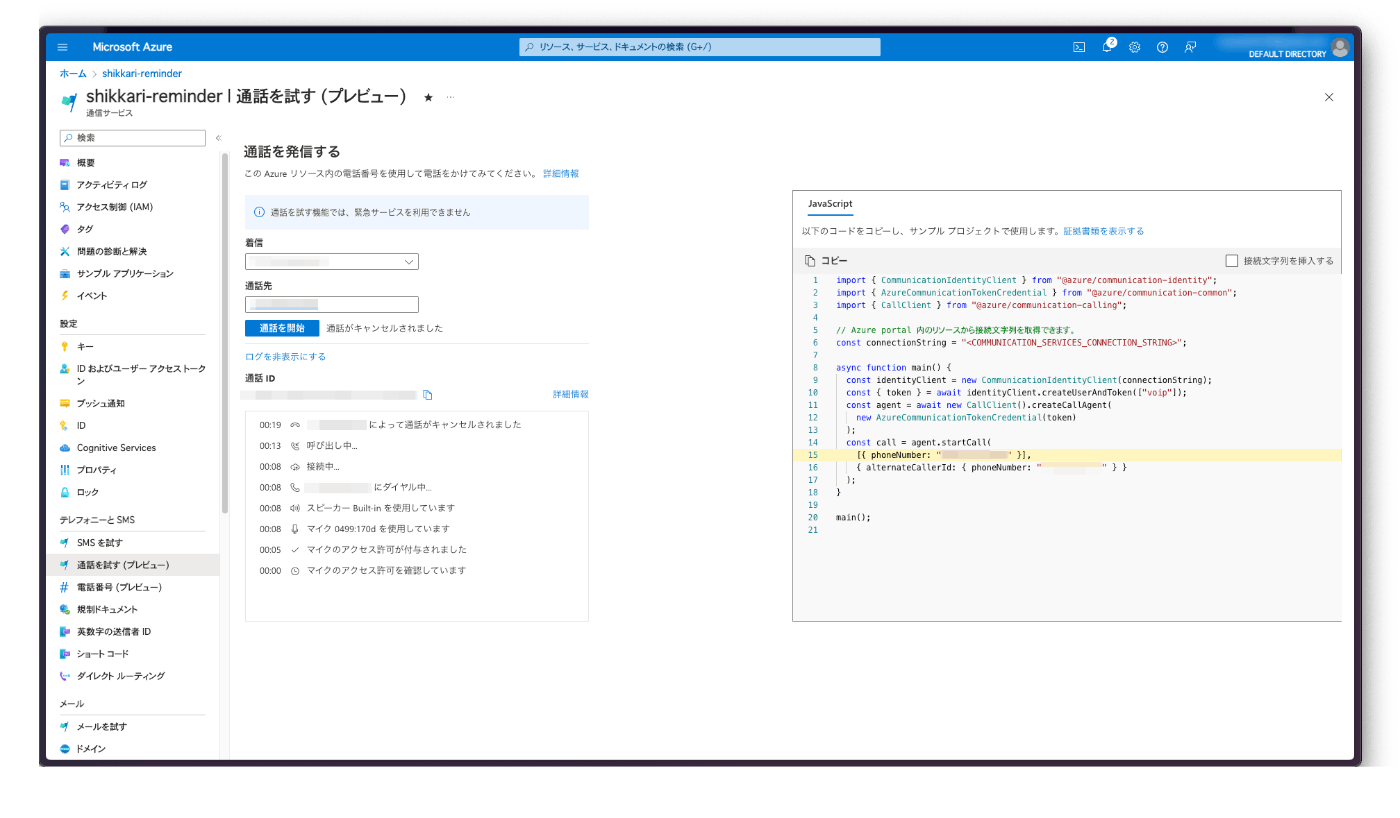1400x818 pixels.
Task: Click the ホーム breadcrumb
Action: (72, 74)
